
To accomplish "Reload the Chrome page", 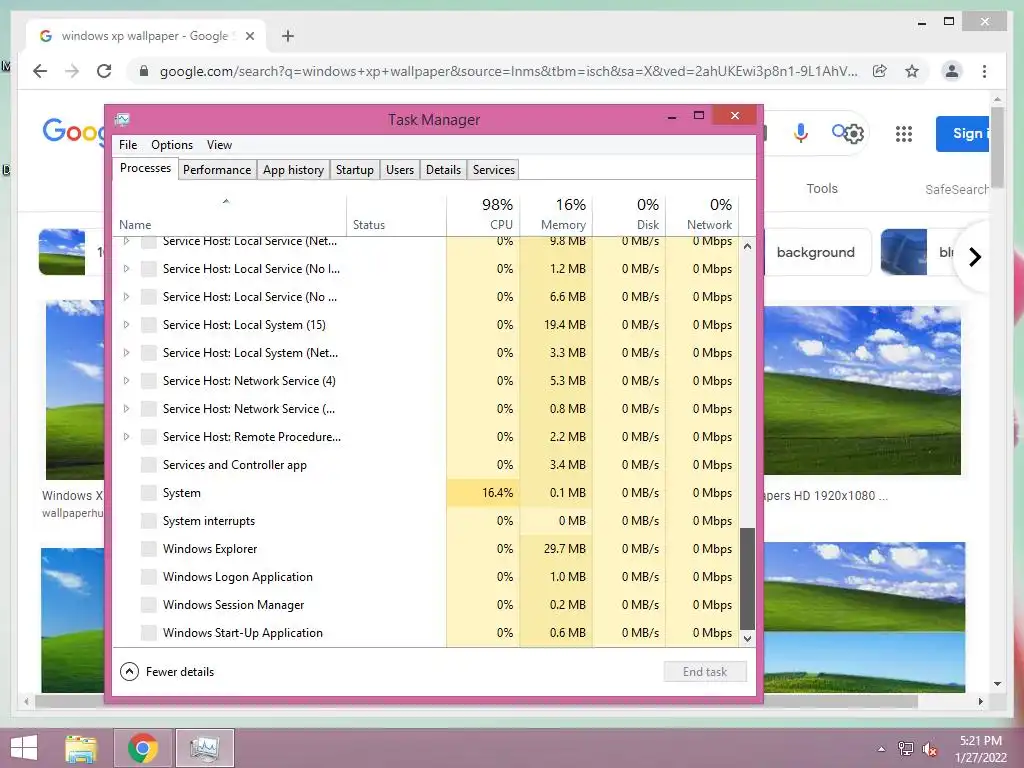I will 104,71.
